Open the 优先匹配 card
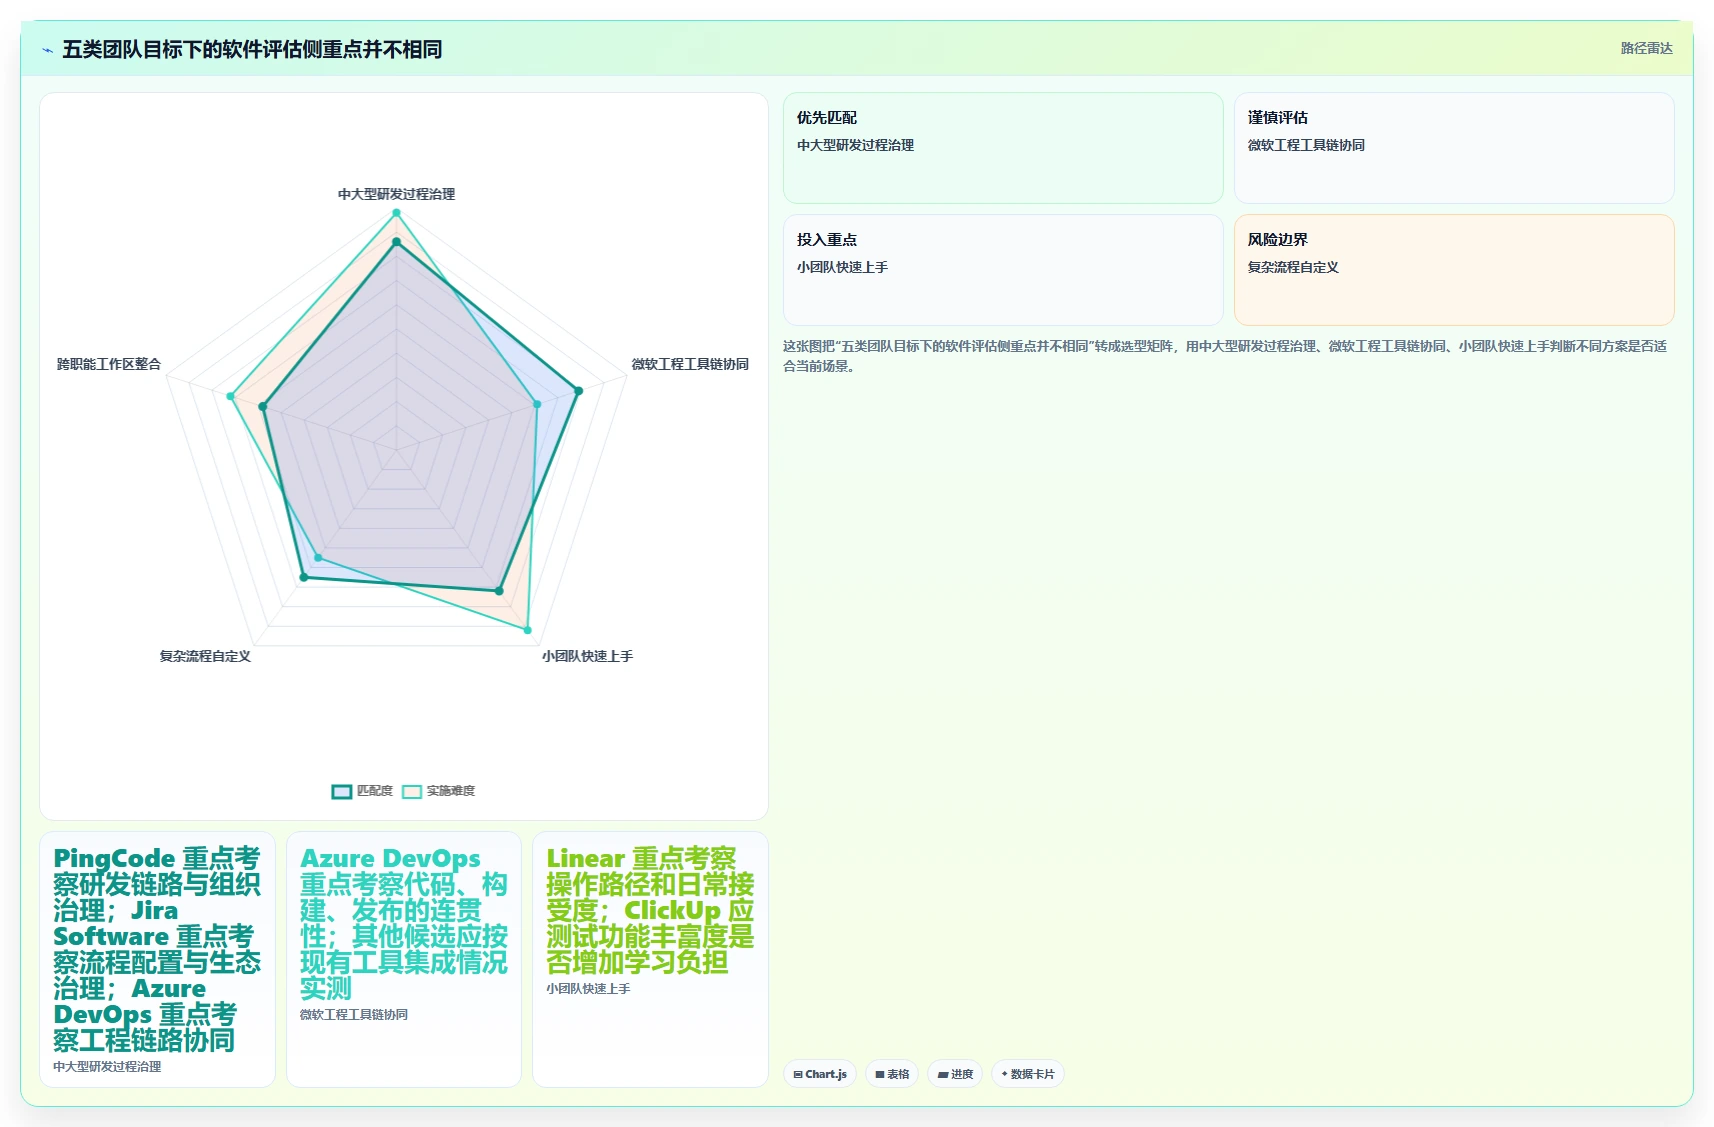 [x=1003, y=148]
